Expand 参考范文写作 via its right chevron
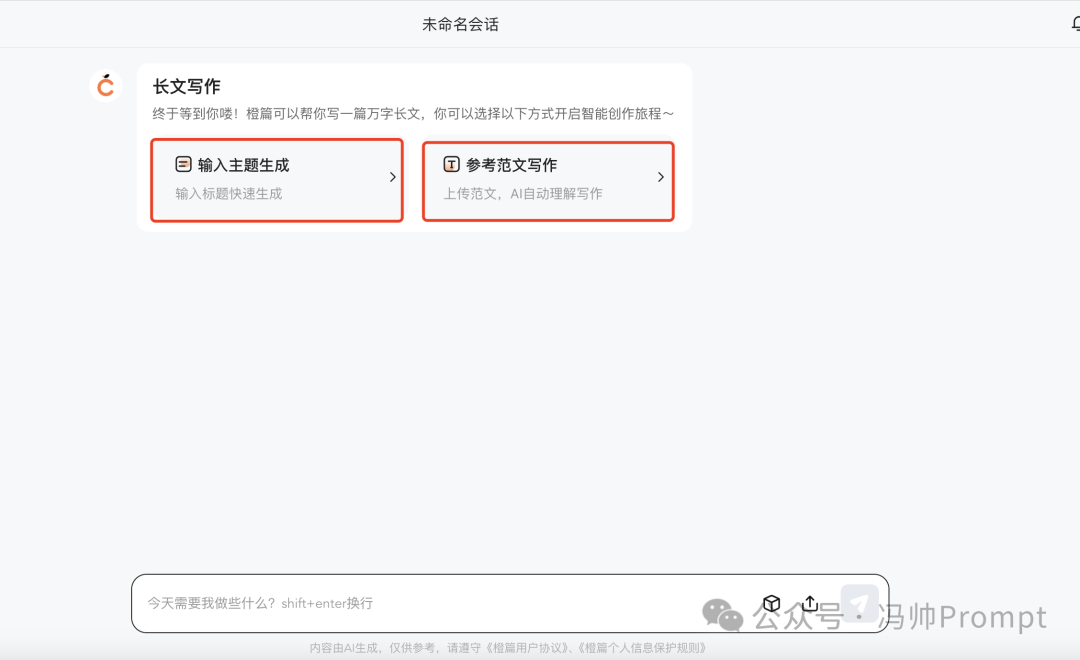 coord(660,176)
